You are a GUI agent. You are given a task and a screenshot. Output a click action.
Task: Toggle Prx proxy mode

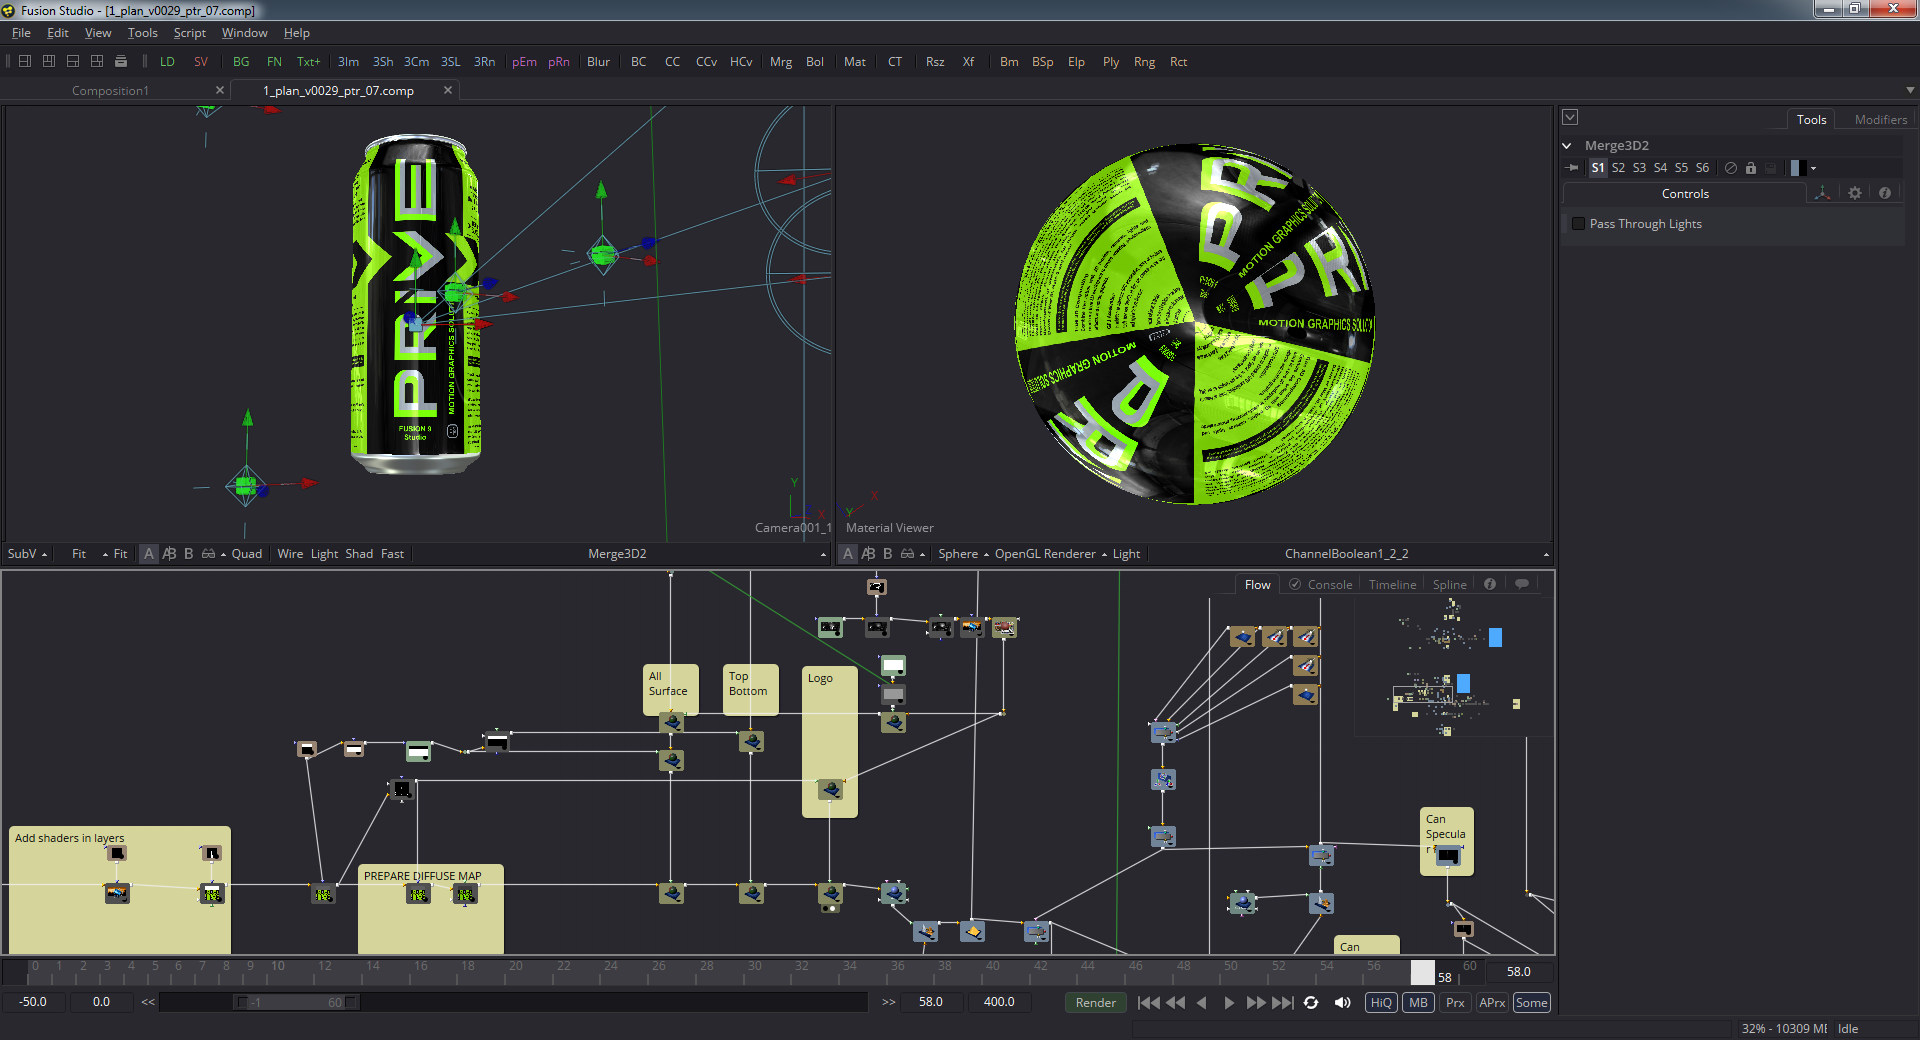[1455, 1002]
